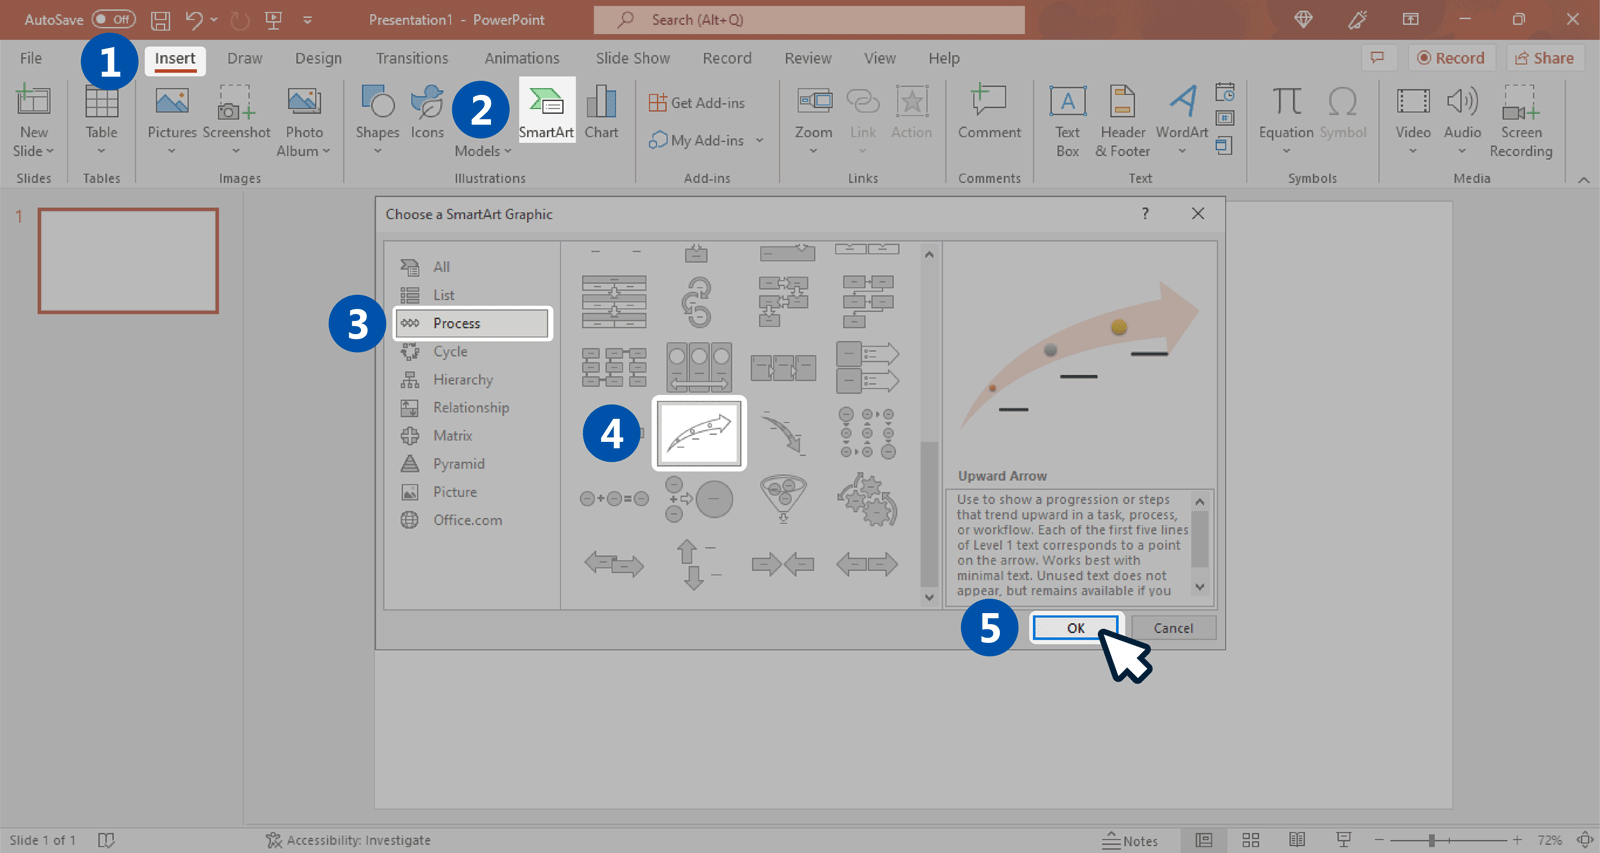This screenshot has width=1600, height=853.
Task: Click the dialog Help question mark
Action: (1145, 213)
